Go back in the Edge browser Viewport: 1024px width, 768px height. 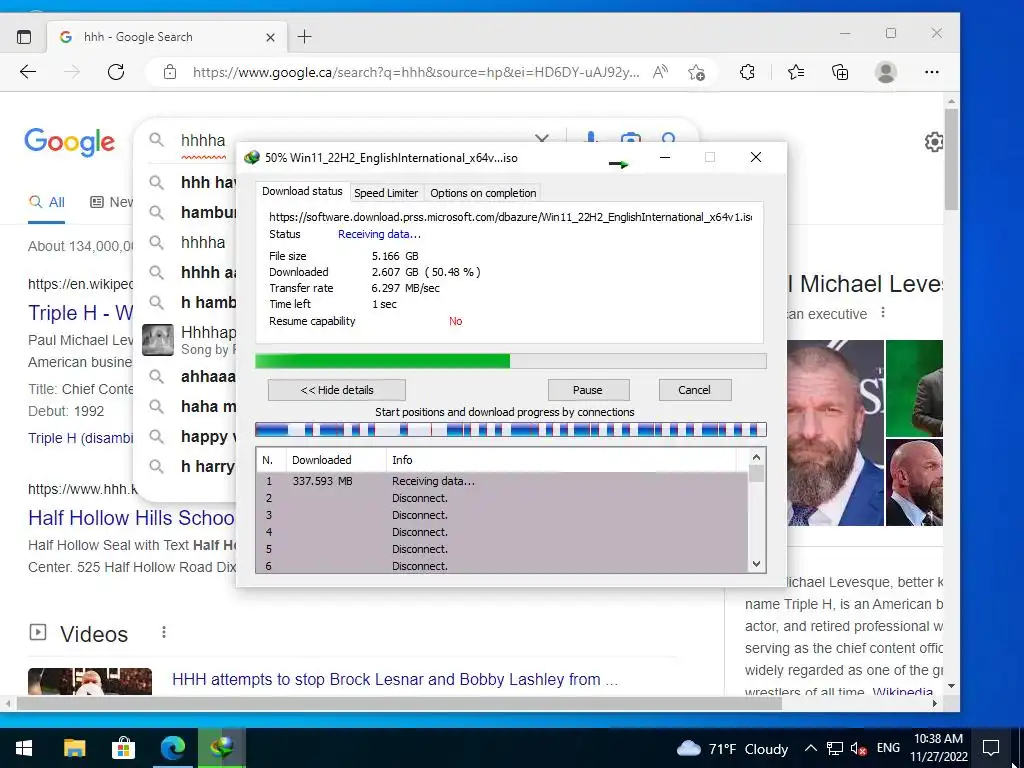[x=28, y=72]
